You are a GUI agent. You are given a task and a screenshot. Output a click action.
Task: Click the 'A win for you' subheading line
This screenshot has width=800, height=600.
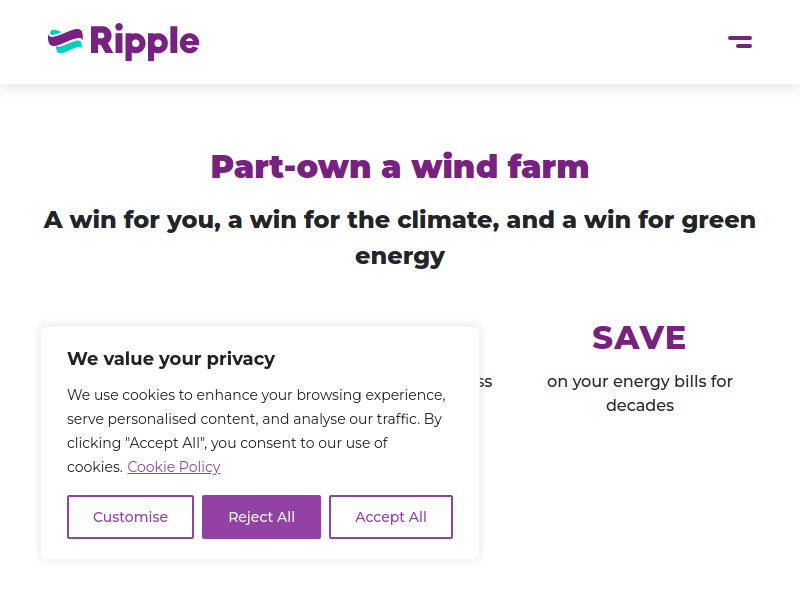[400, 220]
